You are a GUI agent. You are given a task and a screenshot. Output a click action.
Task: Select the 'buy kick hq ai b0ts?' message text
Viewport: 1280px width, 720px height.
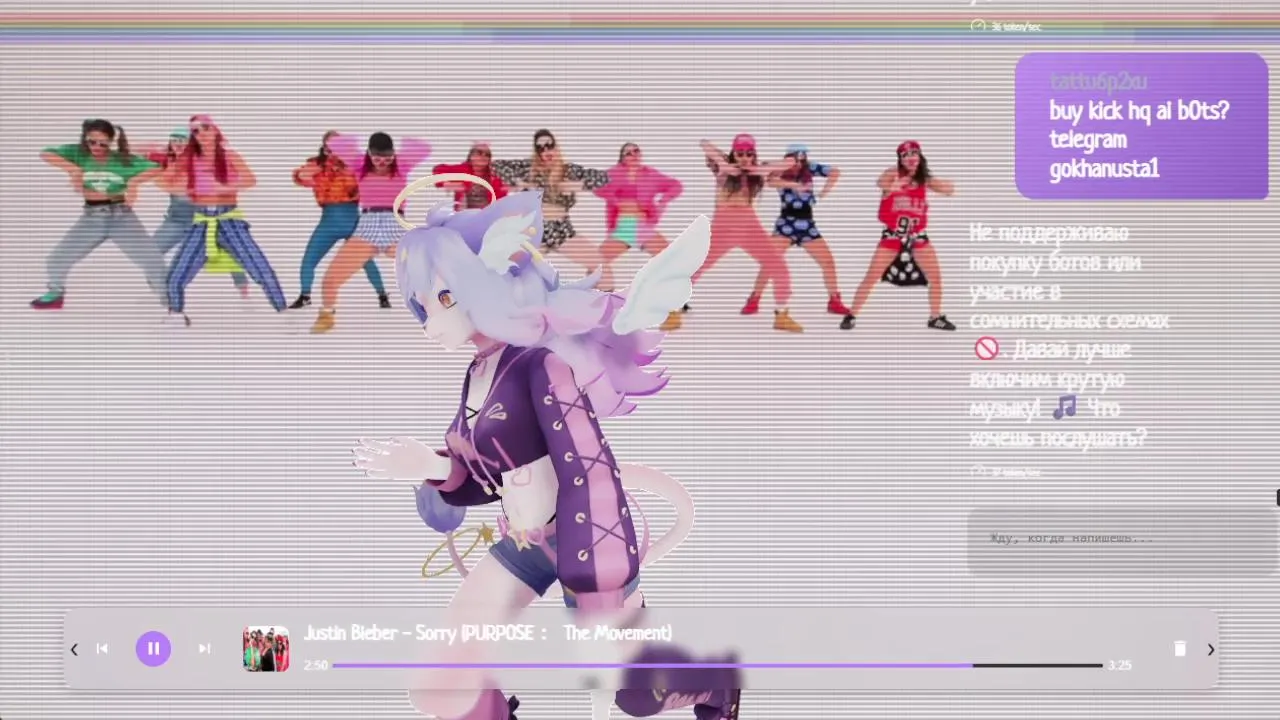pyautogui.click(x=1139, y=111)
